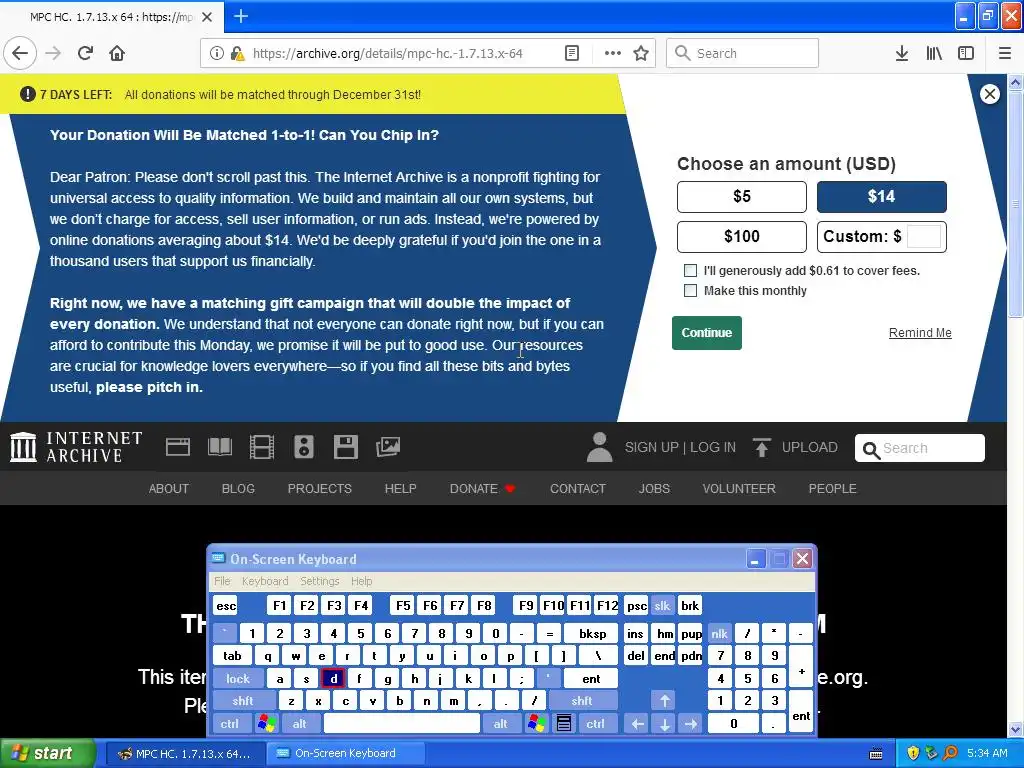1024x768 pixels.
Task: Click the UPLOAD arrow link
Action: (795, 447)
